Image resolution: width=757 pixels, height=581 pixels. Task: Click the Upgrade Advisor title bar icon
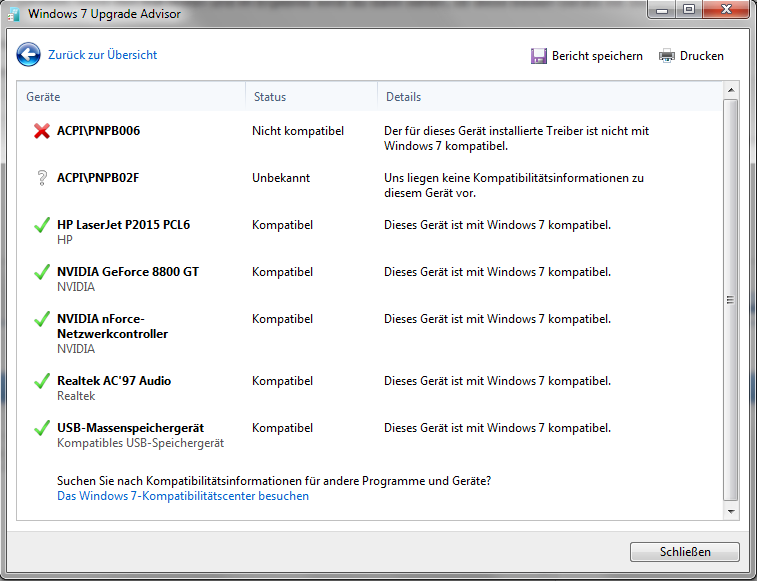coord(14,14)
